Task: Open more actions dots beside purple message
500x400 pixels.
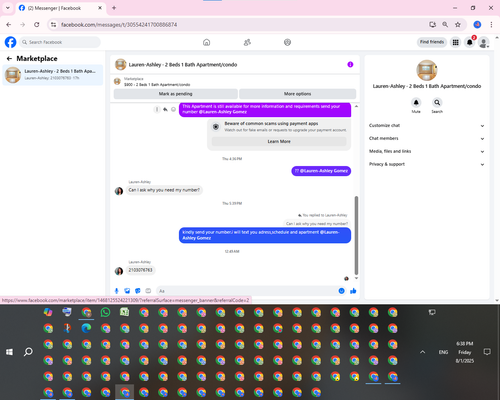Action: pyautogui.click(x=157, y=109)
